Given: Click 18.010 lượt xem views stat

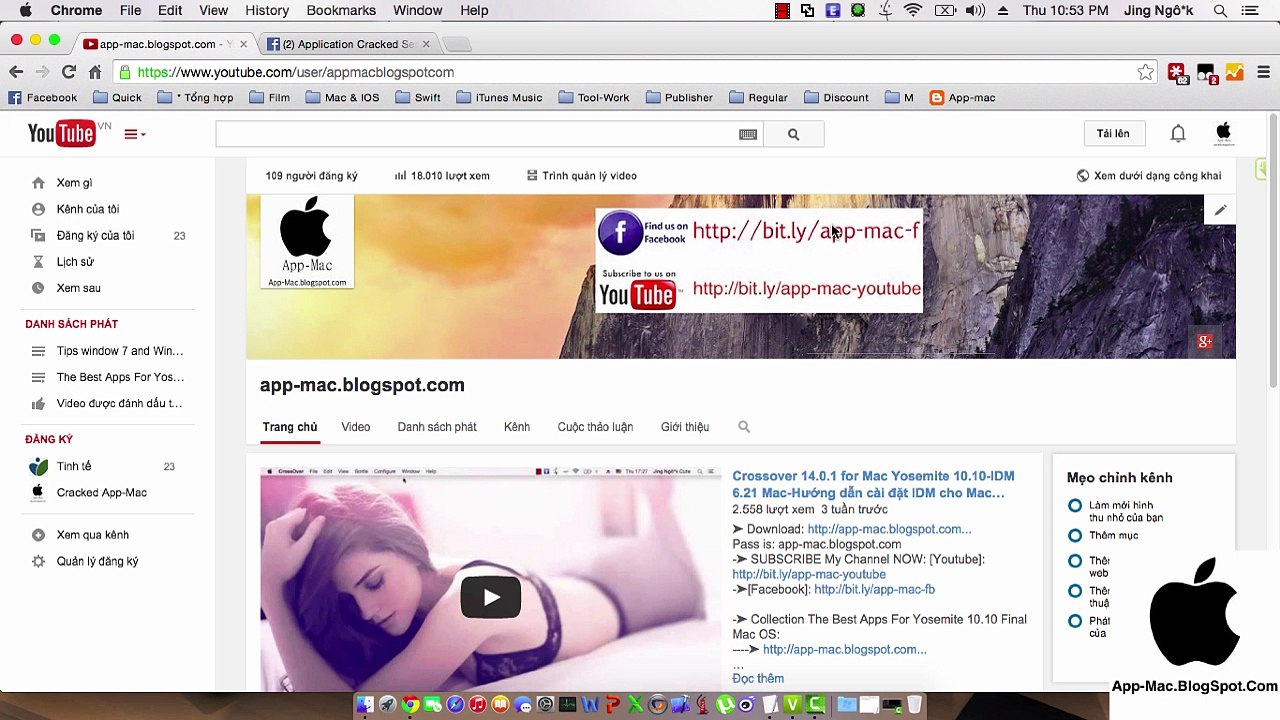Looking at the screenshot, I should tap(442, 176).
